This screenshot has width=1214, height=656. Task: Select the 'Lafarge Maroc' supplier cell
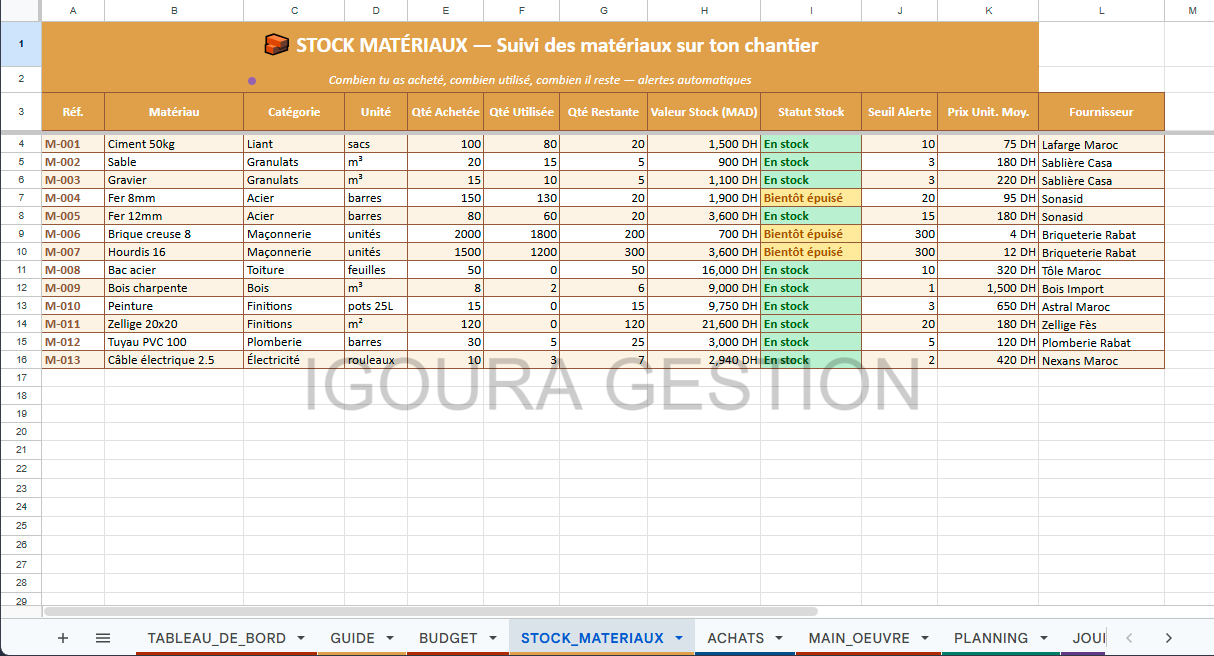[1101, 144]
